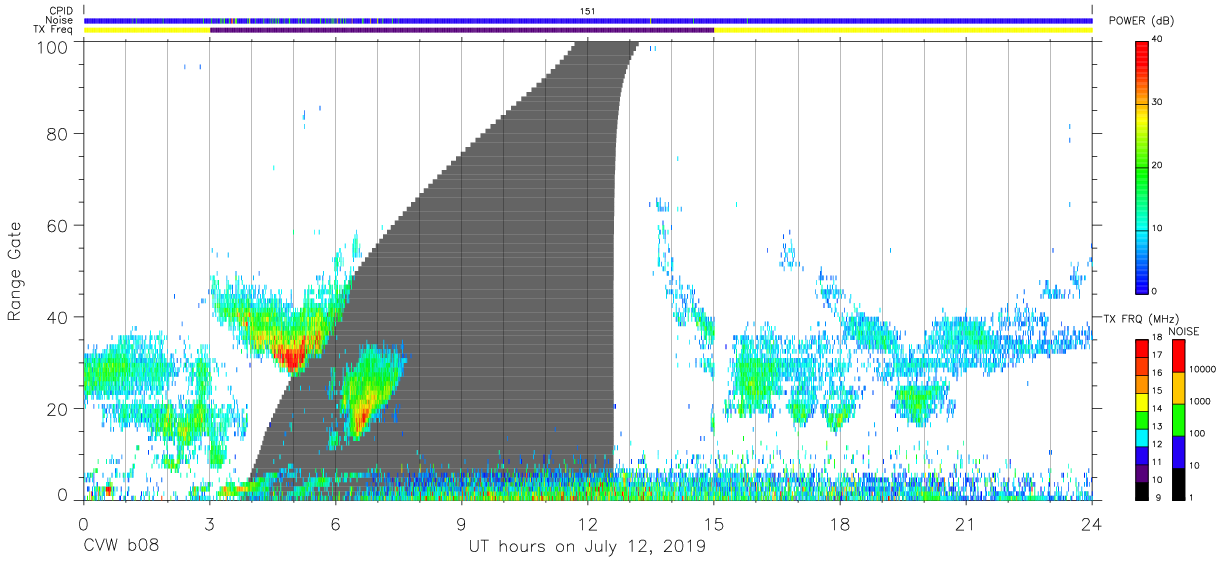Click the 'UT hours on July 12, 2019' title
Image resolution: width=1228 pixels, height=567 pixels.
(588, 547)
